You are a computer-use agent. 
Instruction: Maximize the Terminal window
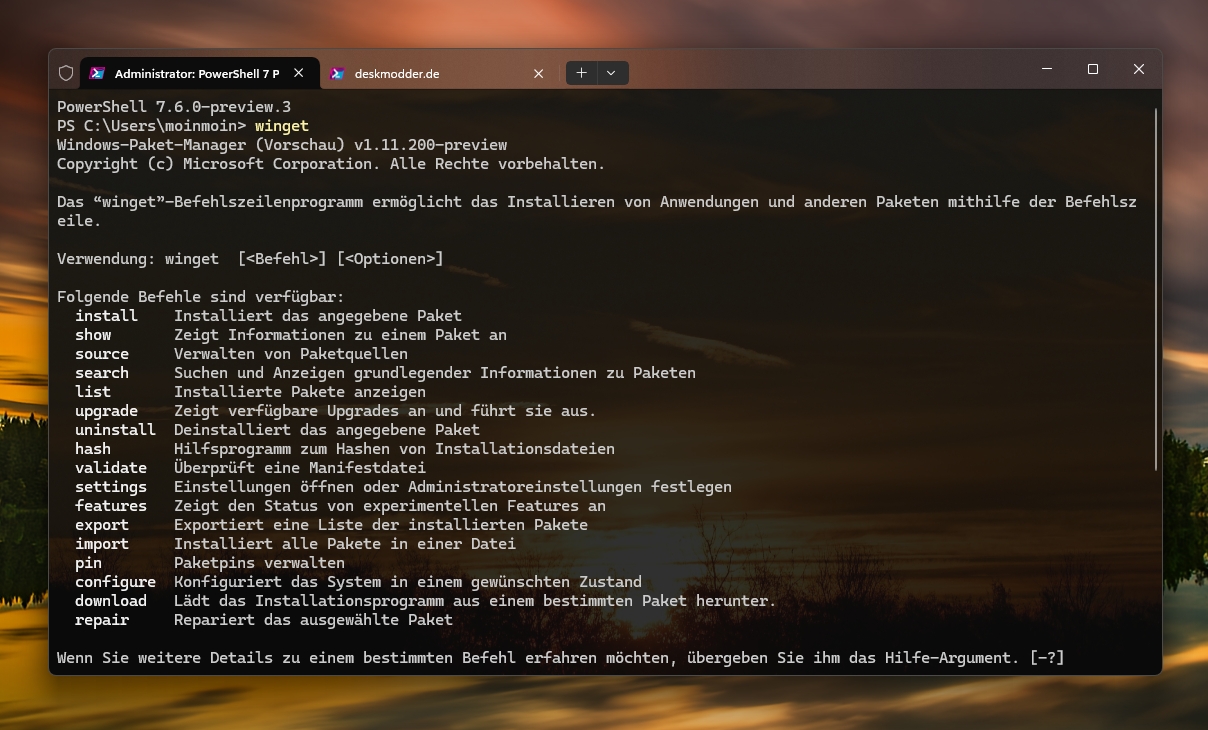[x=1093, y=69]
